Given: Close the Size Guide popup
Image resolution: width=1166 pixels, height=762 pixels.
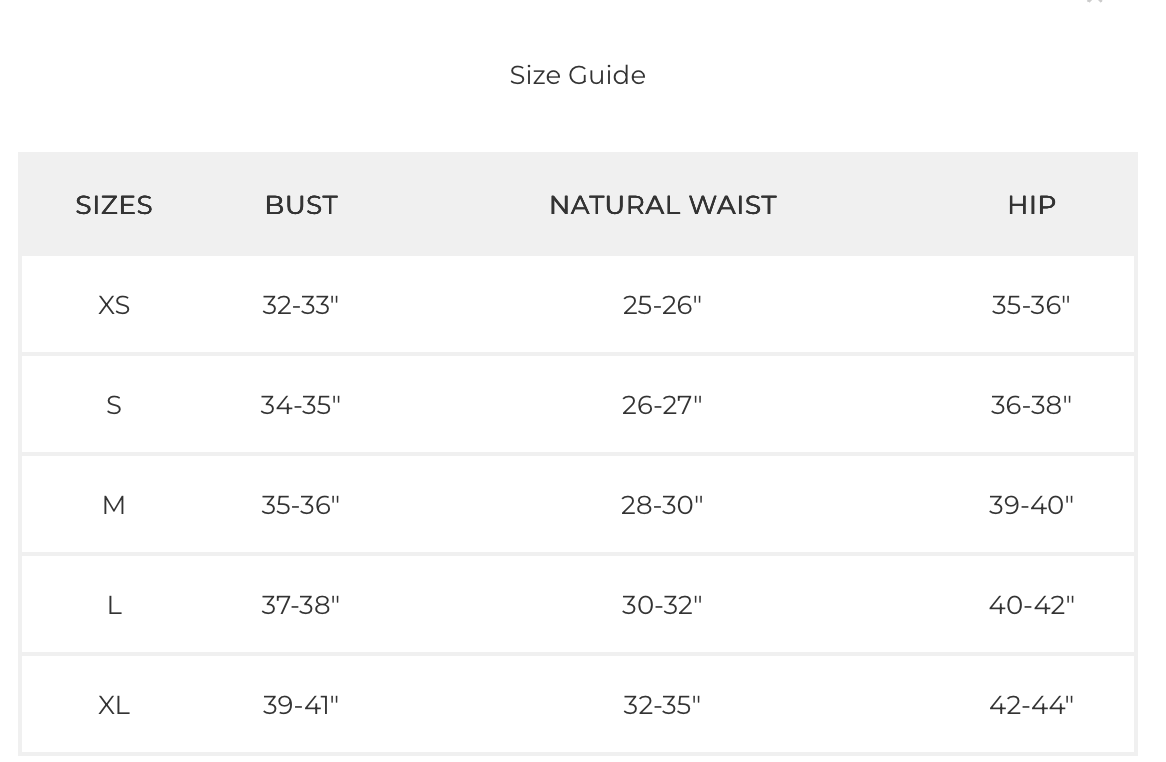Looking at the screenshot, I should coord(1094,2).
